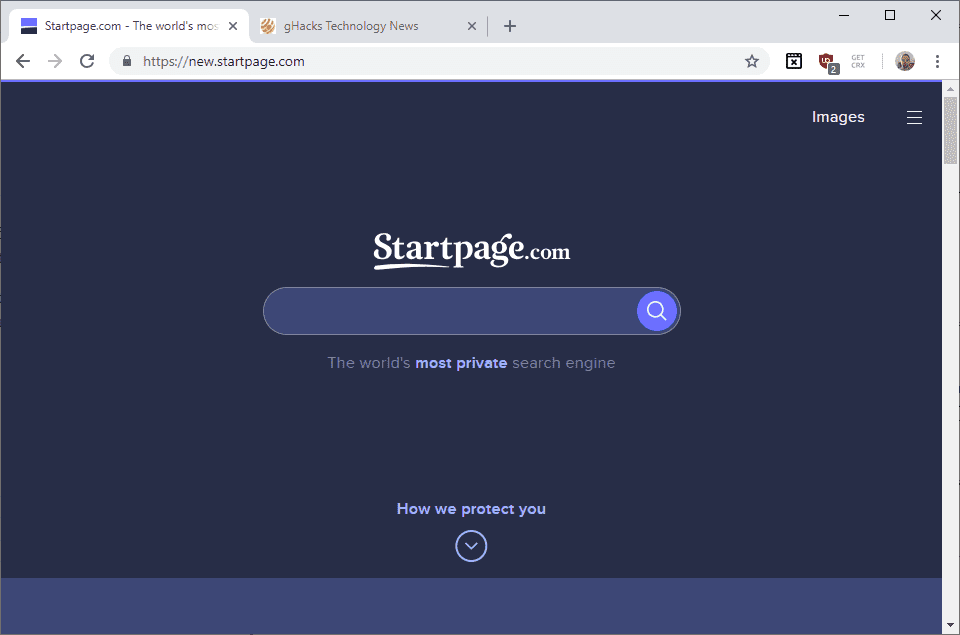Click the browser Forward arrow
The height and width of the screenshot is (635, 960).
tap(55, 61)
